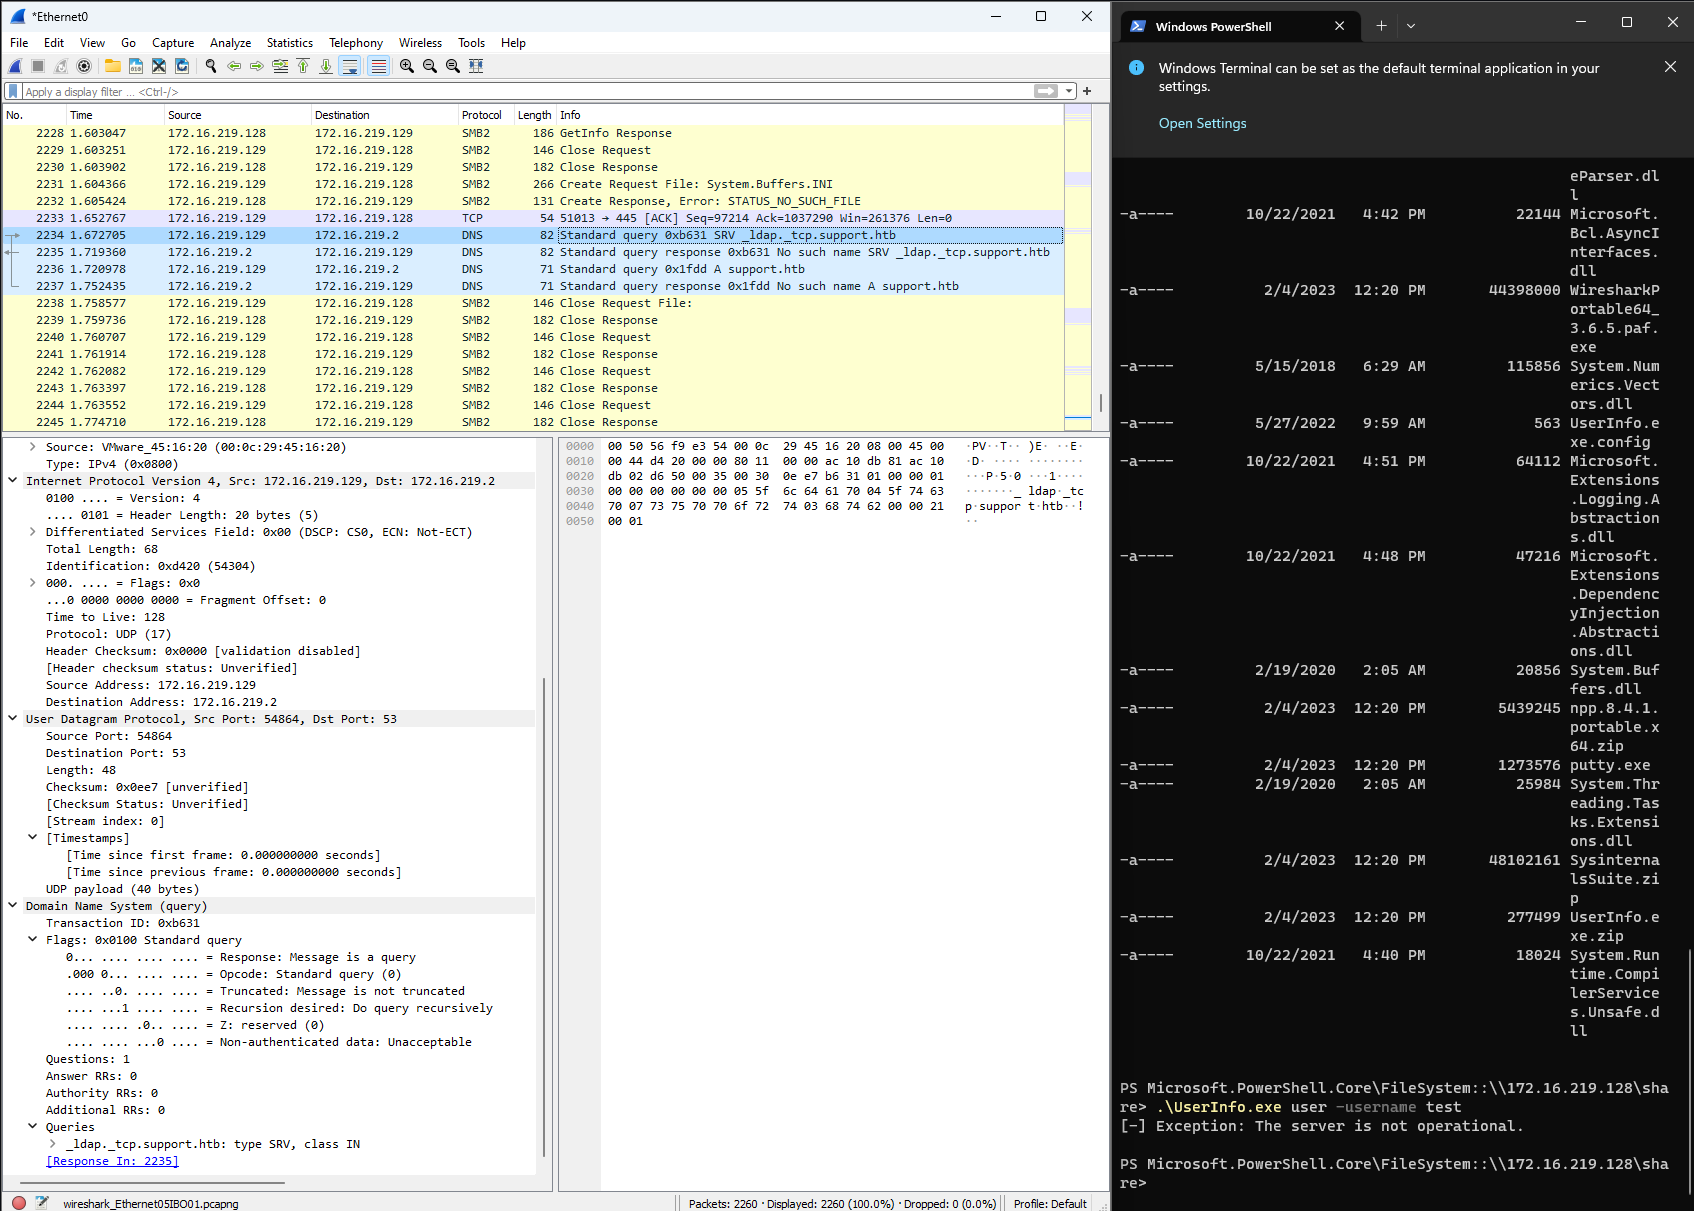Follow the Response In: 2235 link
1694x1211 pixels.
[112, 1161]
